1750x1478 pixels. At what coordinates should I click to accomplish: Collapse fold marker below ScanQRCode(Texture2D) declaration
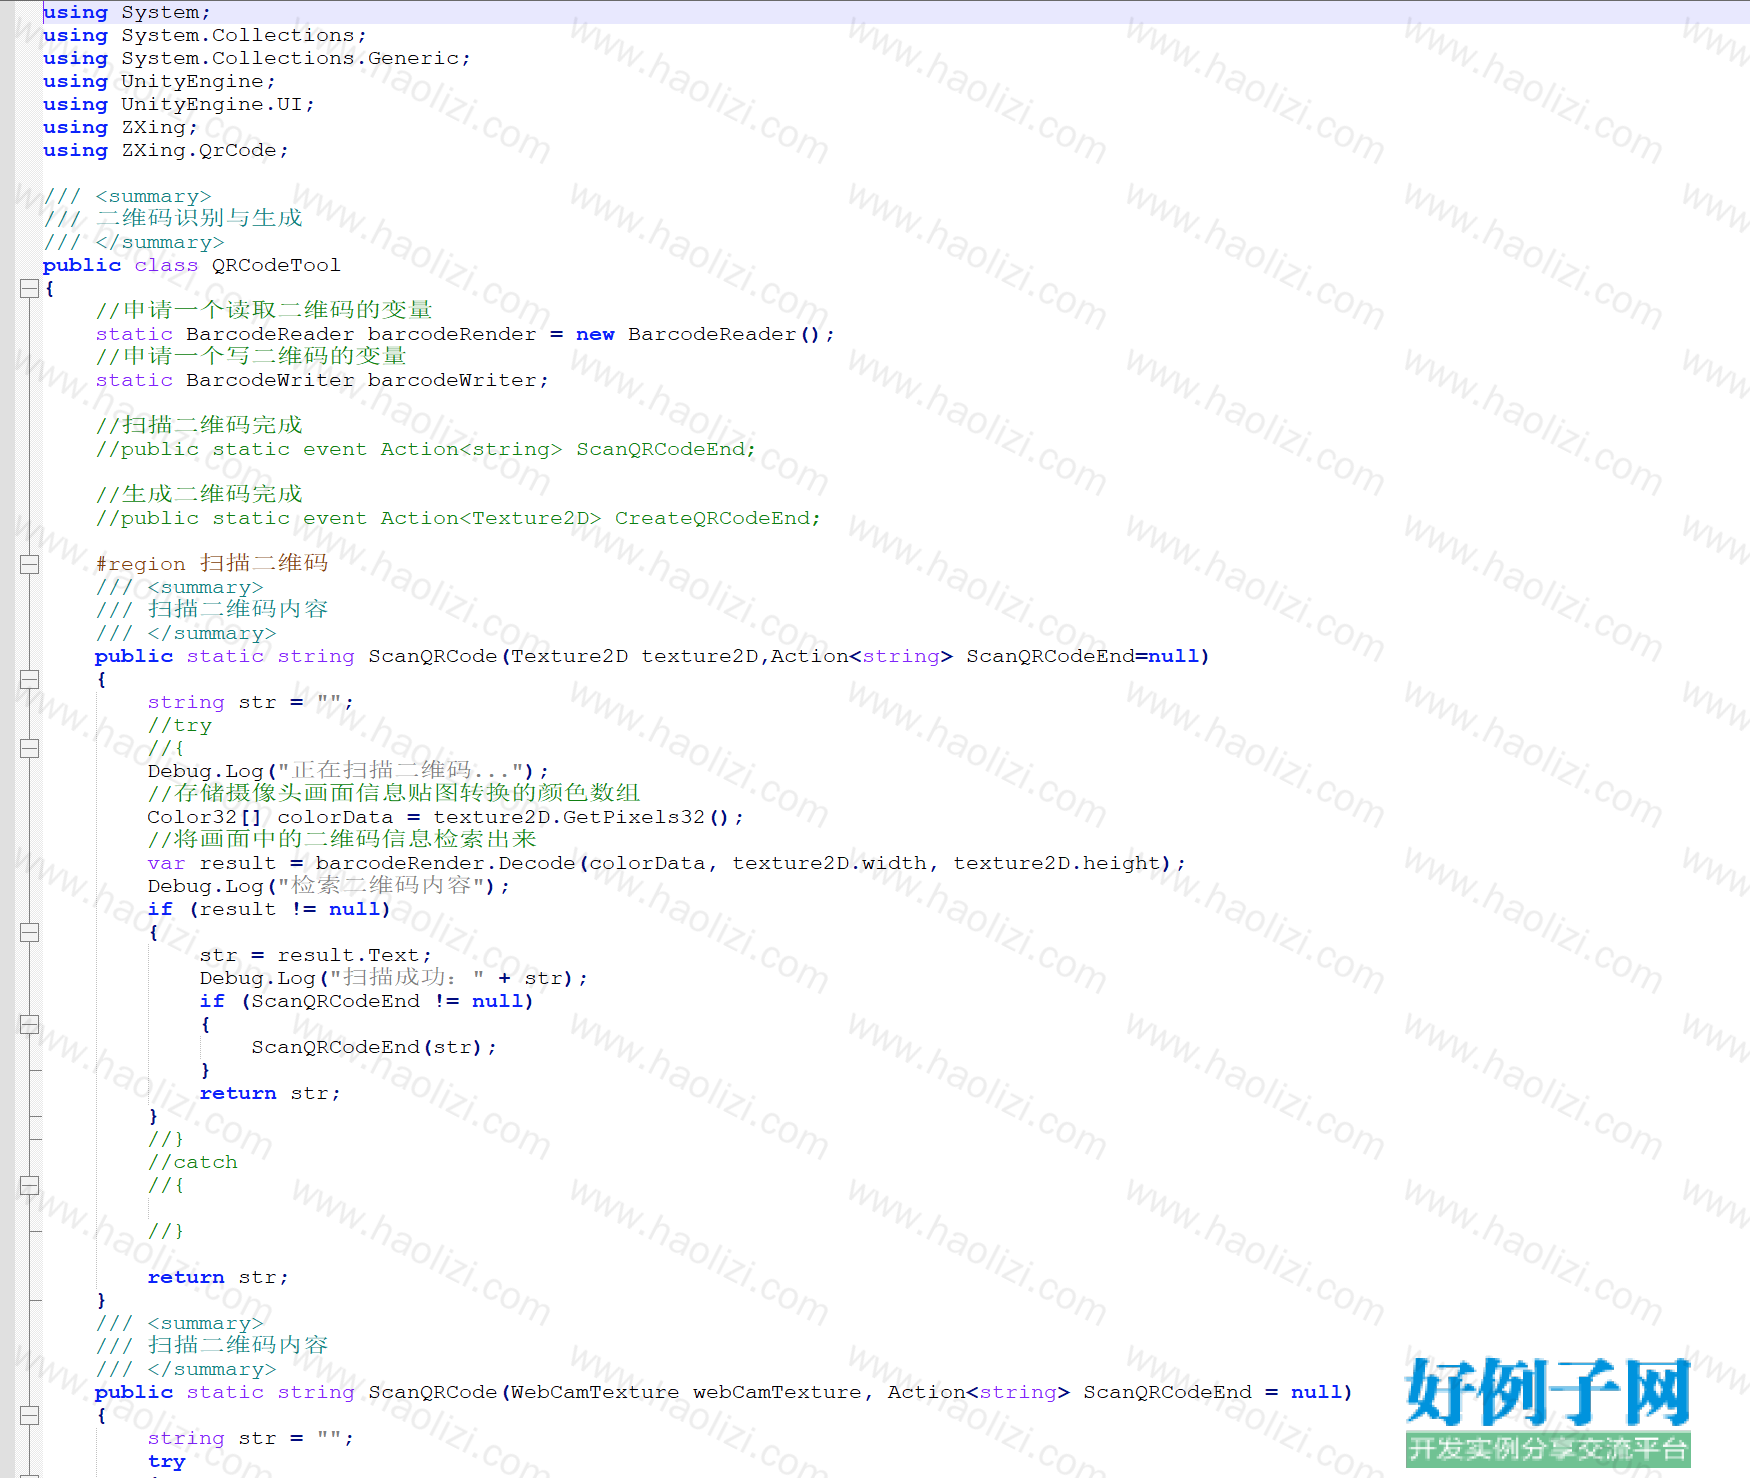point(29,679)
